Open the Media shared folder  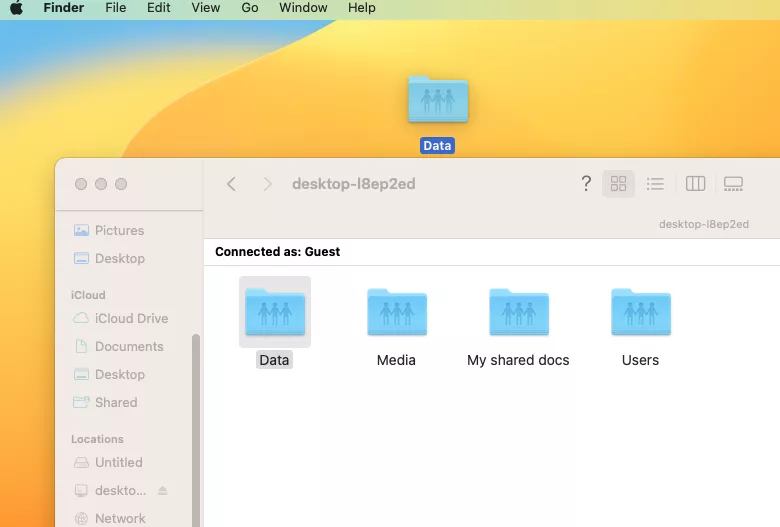pyautogui.click(x=396, y=313)
